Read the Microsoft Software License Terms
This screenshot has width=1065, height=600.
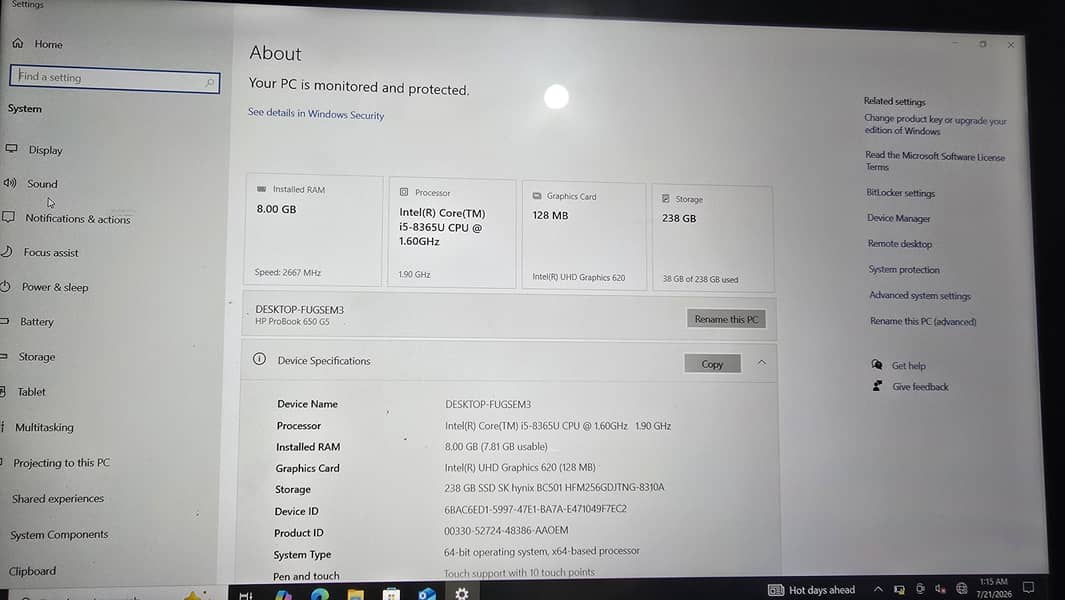pyautogui.click(x=935, y=161)
